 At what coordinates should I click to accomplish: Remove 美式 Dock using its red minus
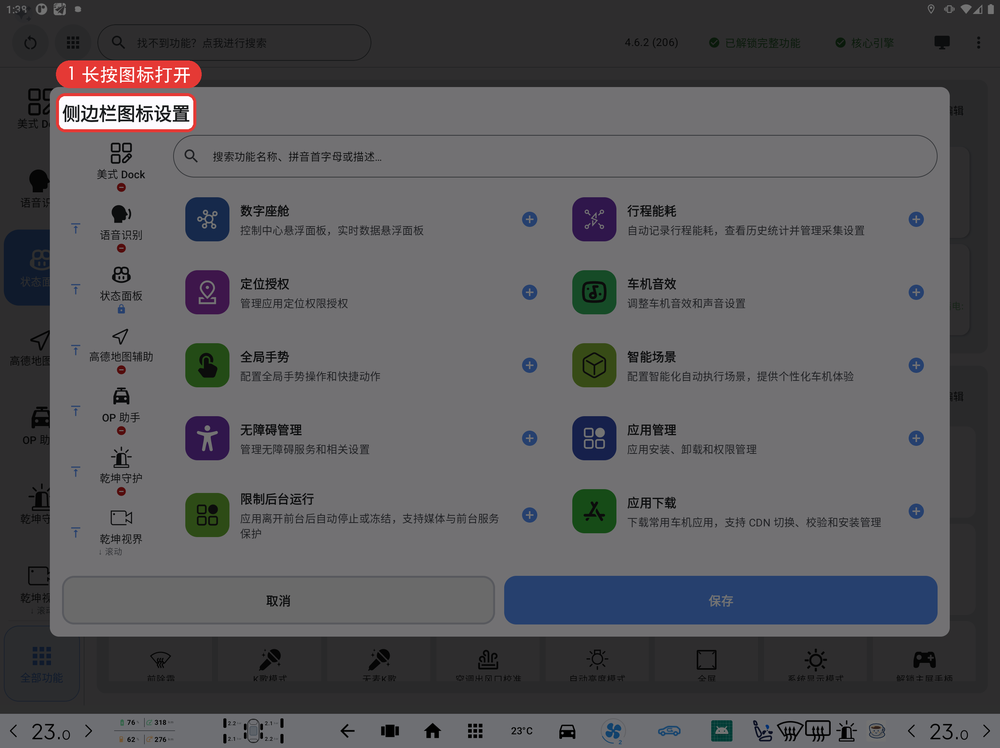121,187
